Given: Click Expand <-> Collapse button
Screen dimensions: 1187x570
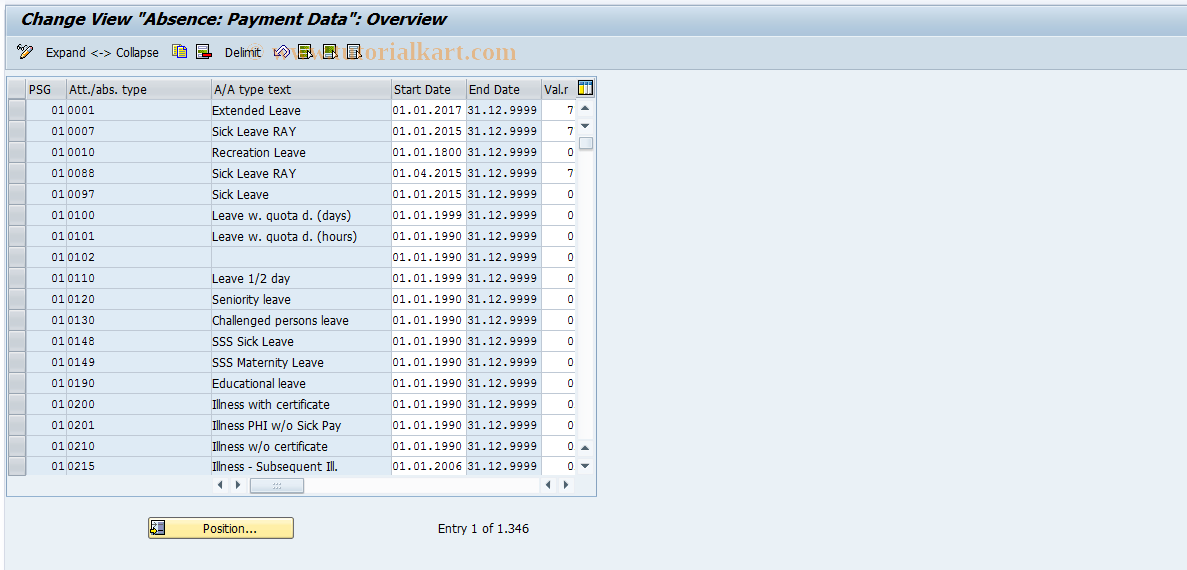Looking at the screenshot, I should (x=102, y=52).
